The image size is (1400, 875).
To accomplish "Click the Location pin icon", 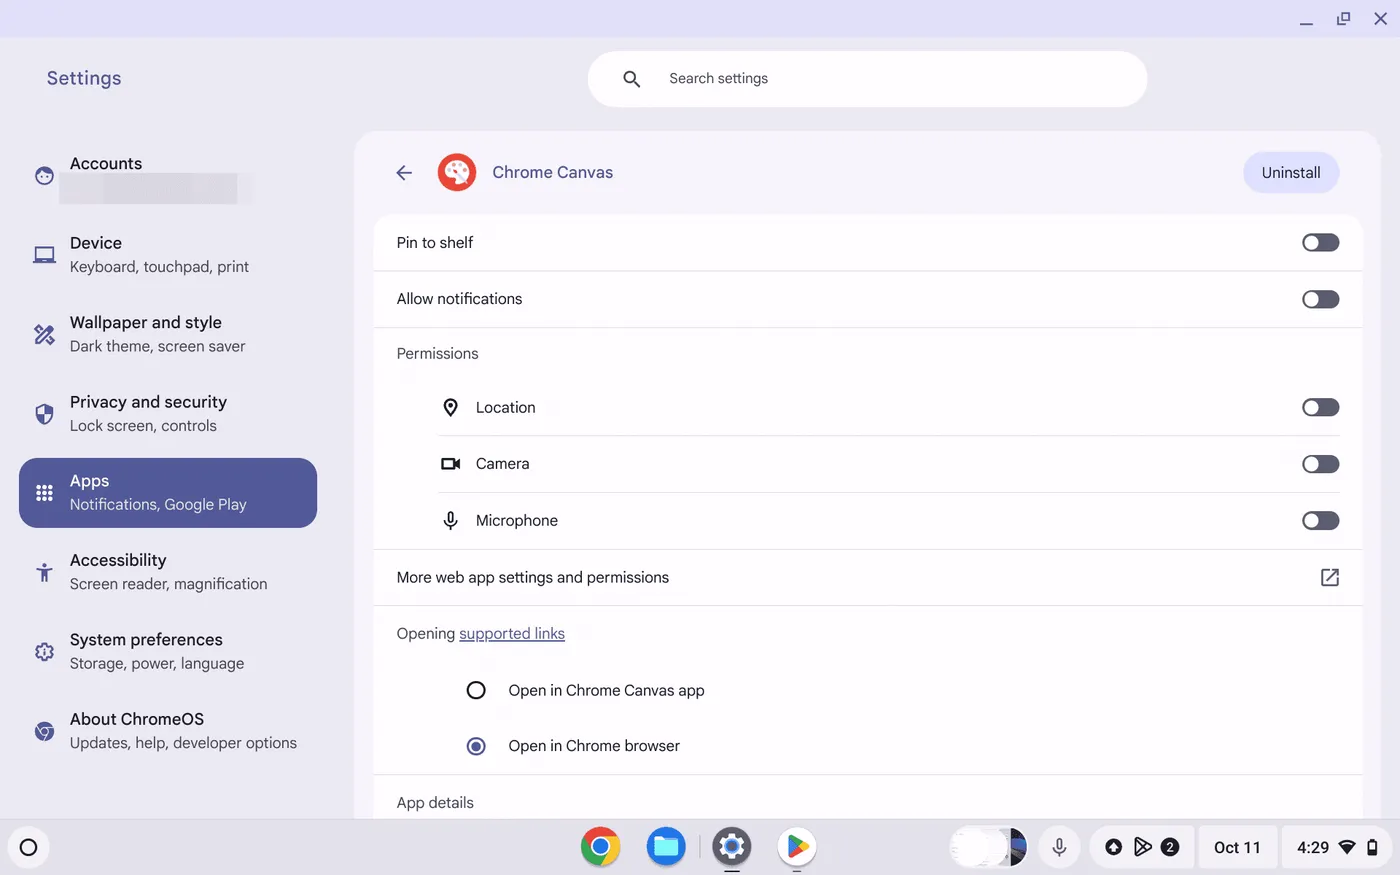I will pyautogui.click(x=451, y=408).
